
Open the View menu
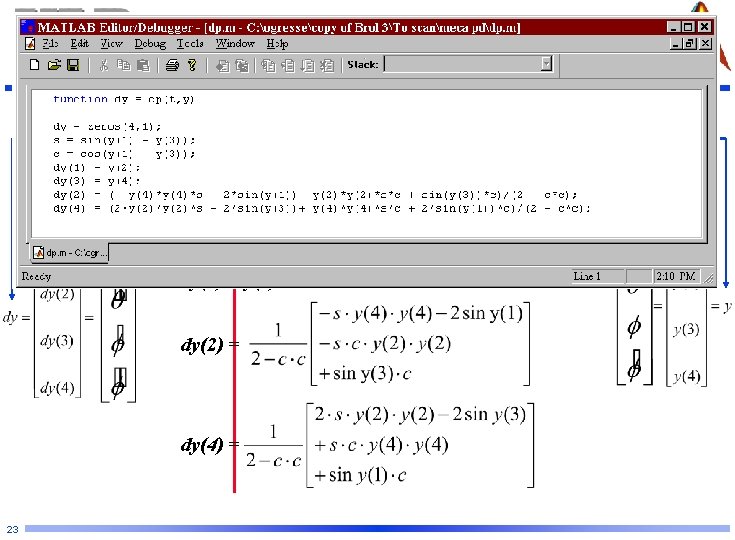[112, 44]
